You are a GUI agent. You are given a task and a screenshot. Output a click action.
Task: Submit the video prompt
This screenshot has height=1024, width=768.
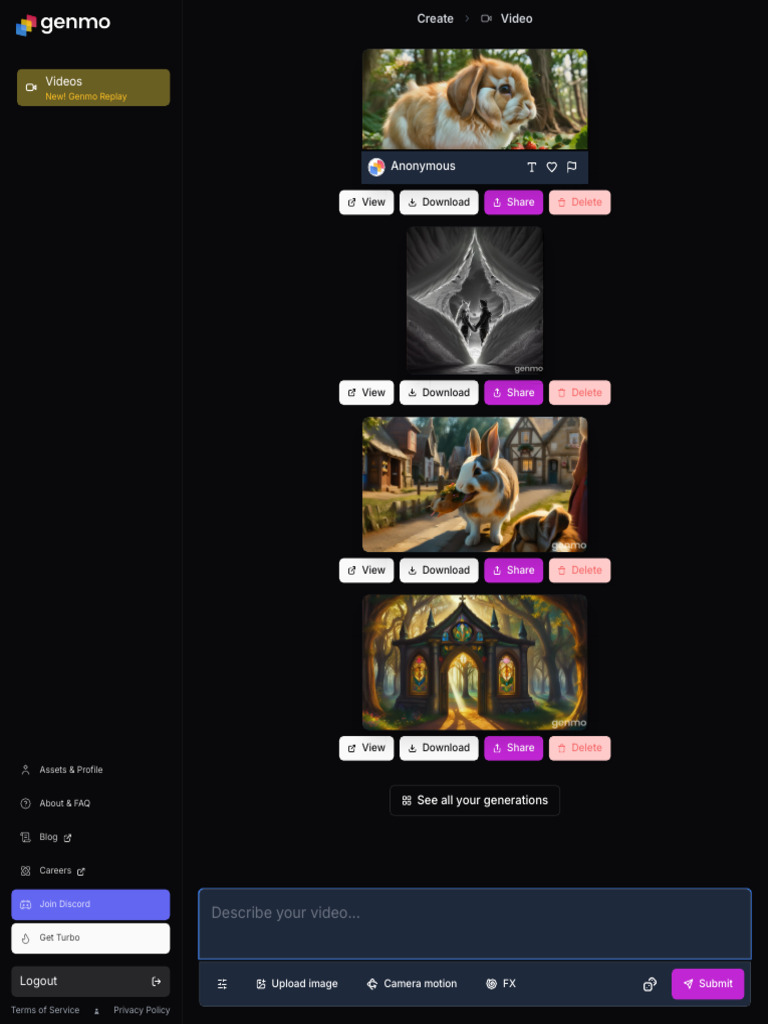[x=708, y=984]
